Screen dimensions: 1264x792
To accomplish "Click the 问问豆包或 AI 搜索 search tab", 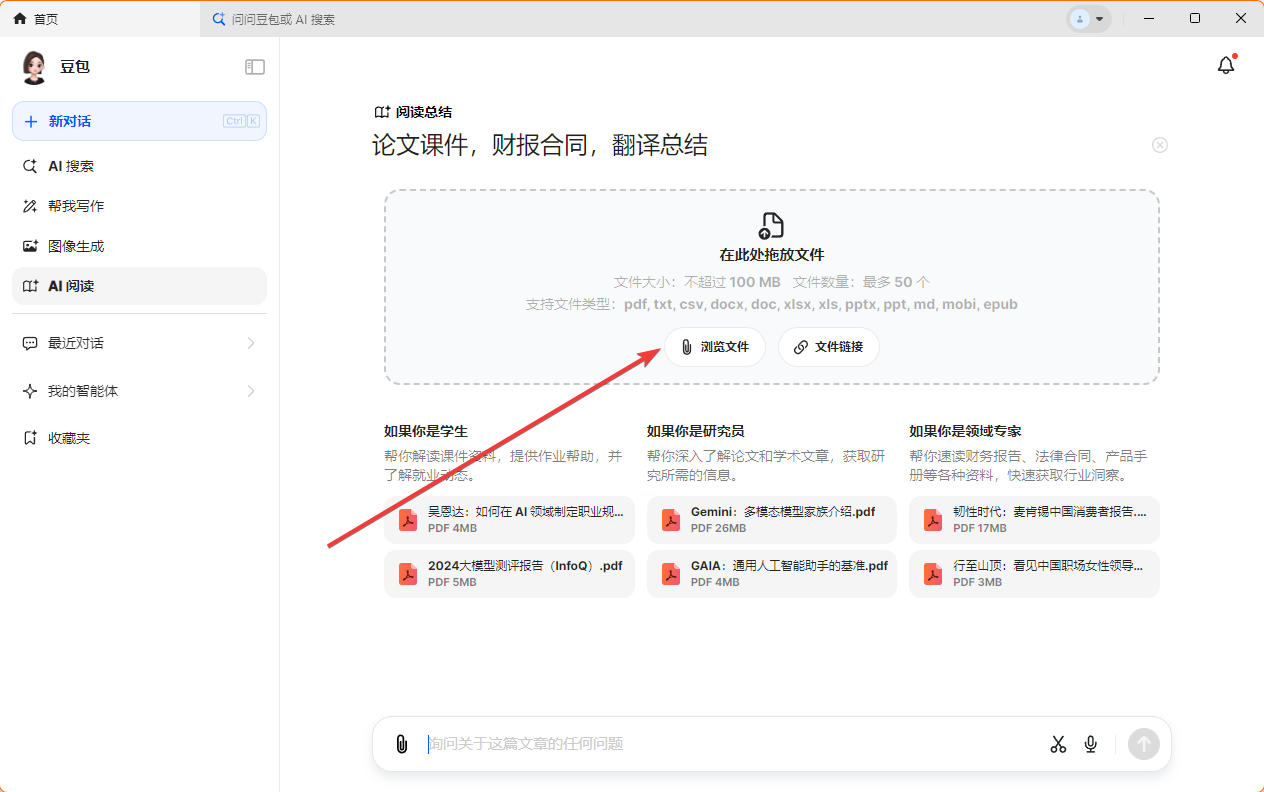I will coord(283,19).
